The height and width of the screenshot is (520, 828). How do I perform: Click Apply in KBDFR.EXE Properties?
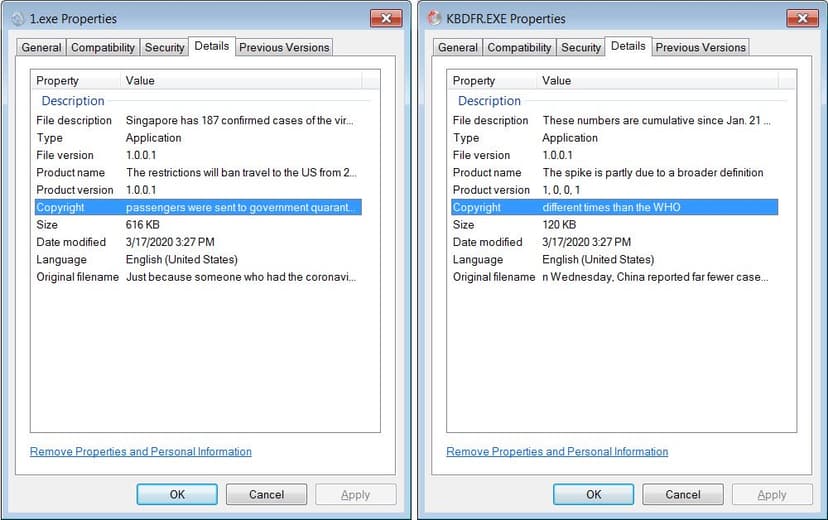(772, 495)
